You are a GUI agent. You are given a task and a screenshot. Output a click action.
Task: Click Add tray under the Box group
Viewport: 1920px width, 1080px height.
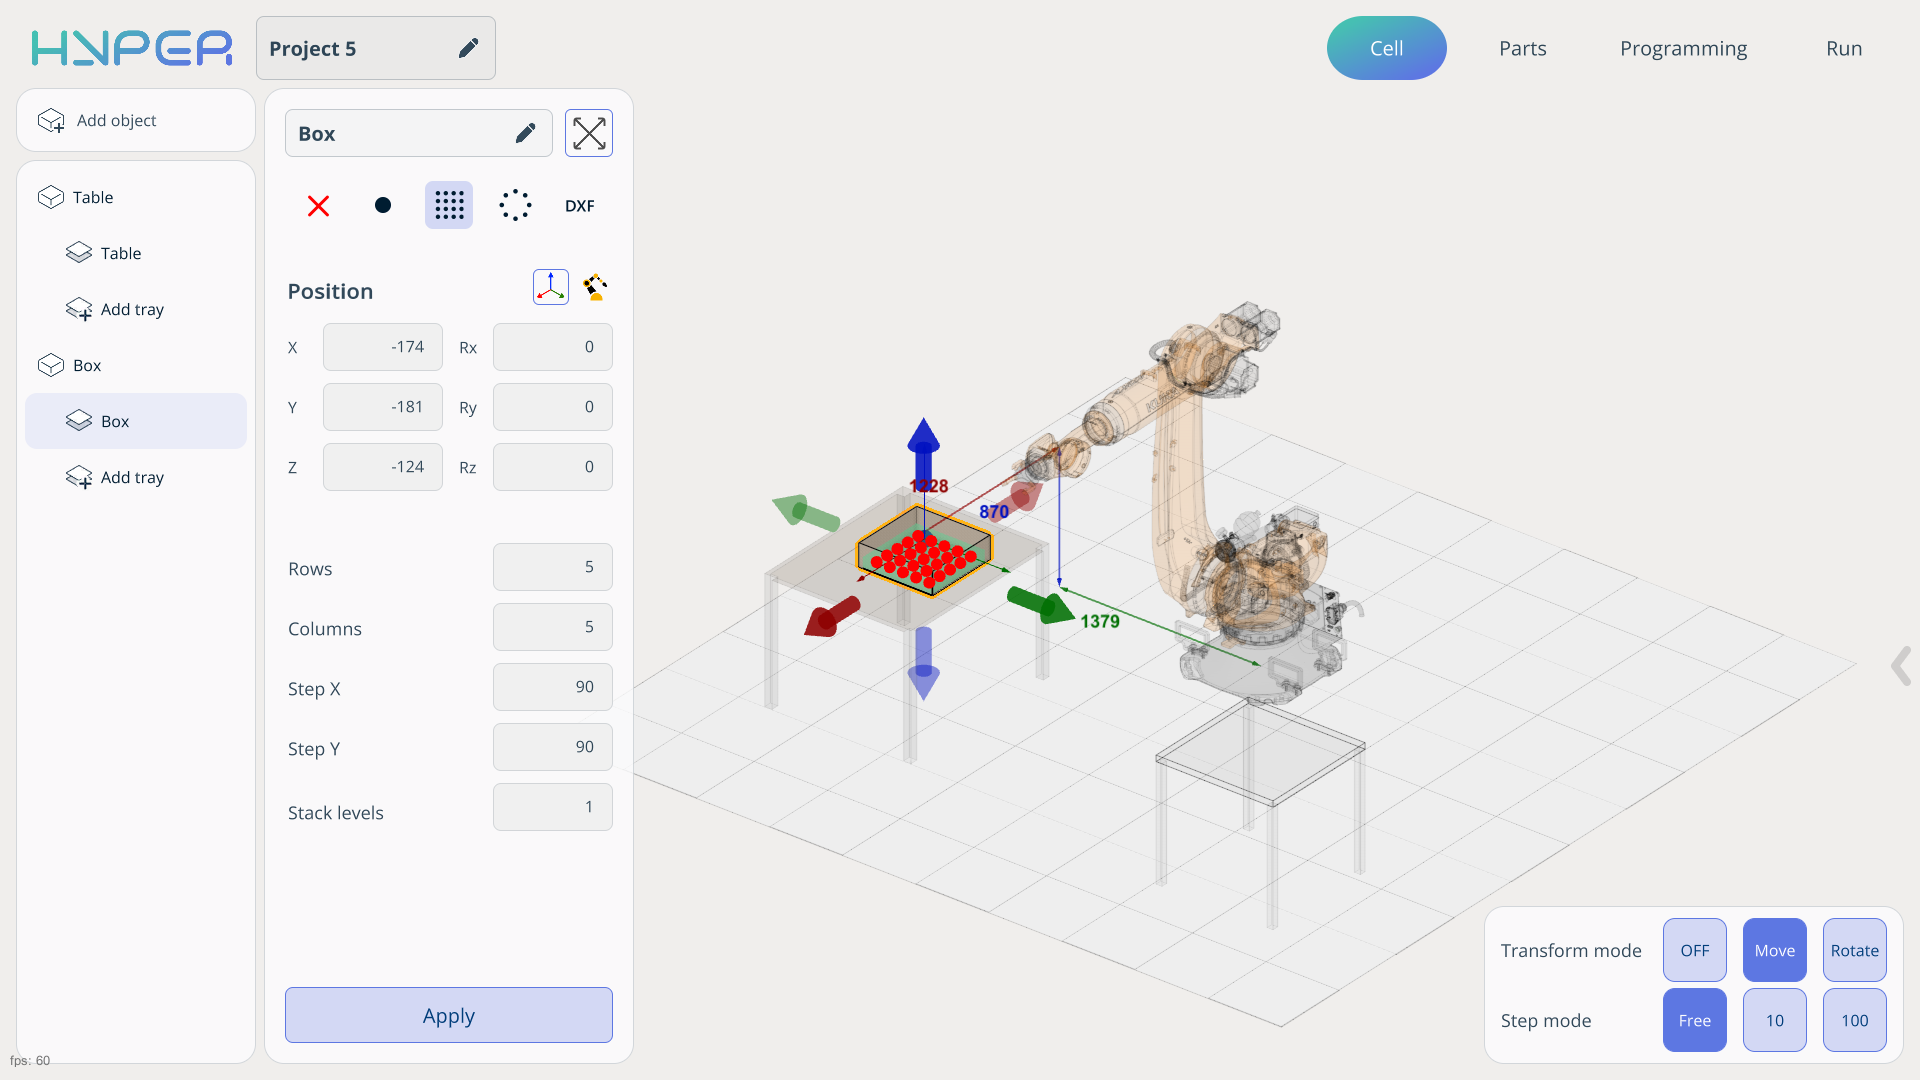(x=132, y=477)
